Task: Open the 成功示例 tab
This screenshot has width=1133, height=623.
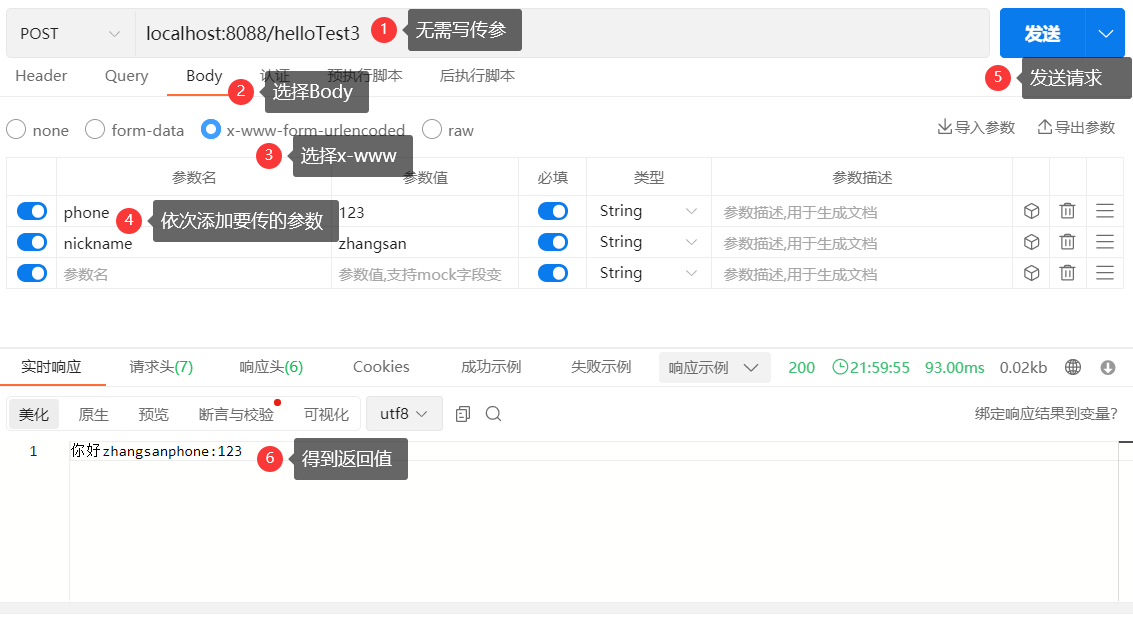Action: (491, 367)
